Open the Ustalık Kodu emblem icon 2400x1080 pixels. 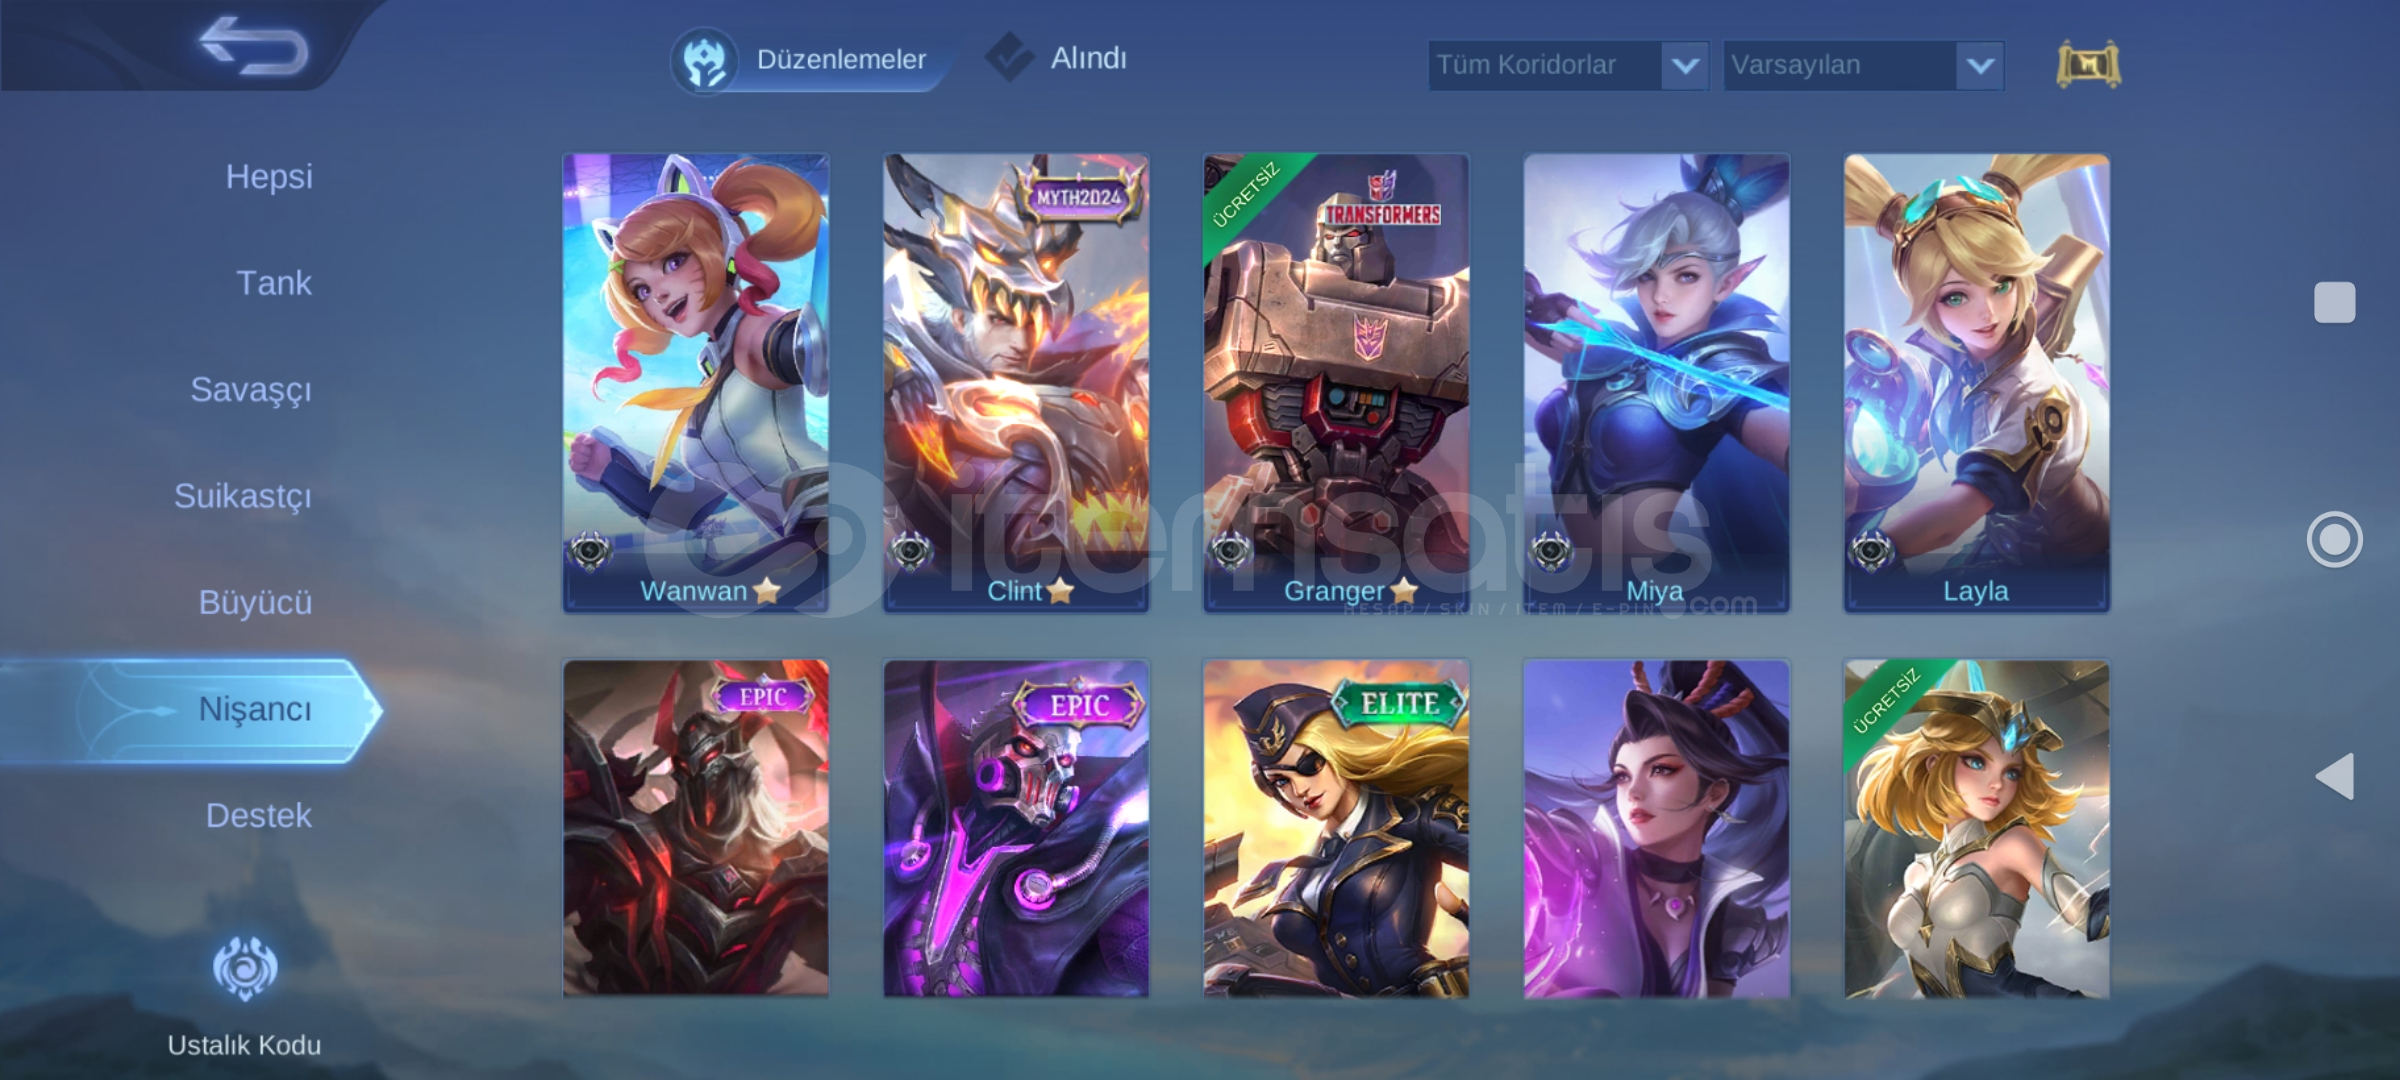[245, 968]
